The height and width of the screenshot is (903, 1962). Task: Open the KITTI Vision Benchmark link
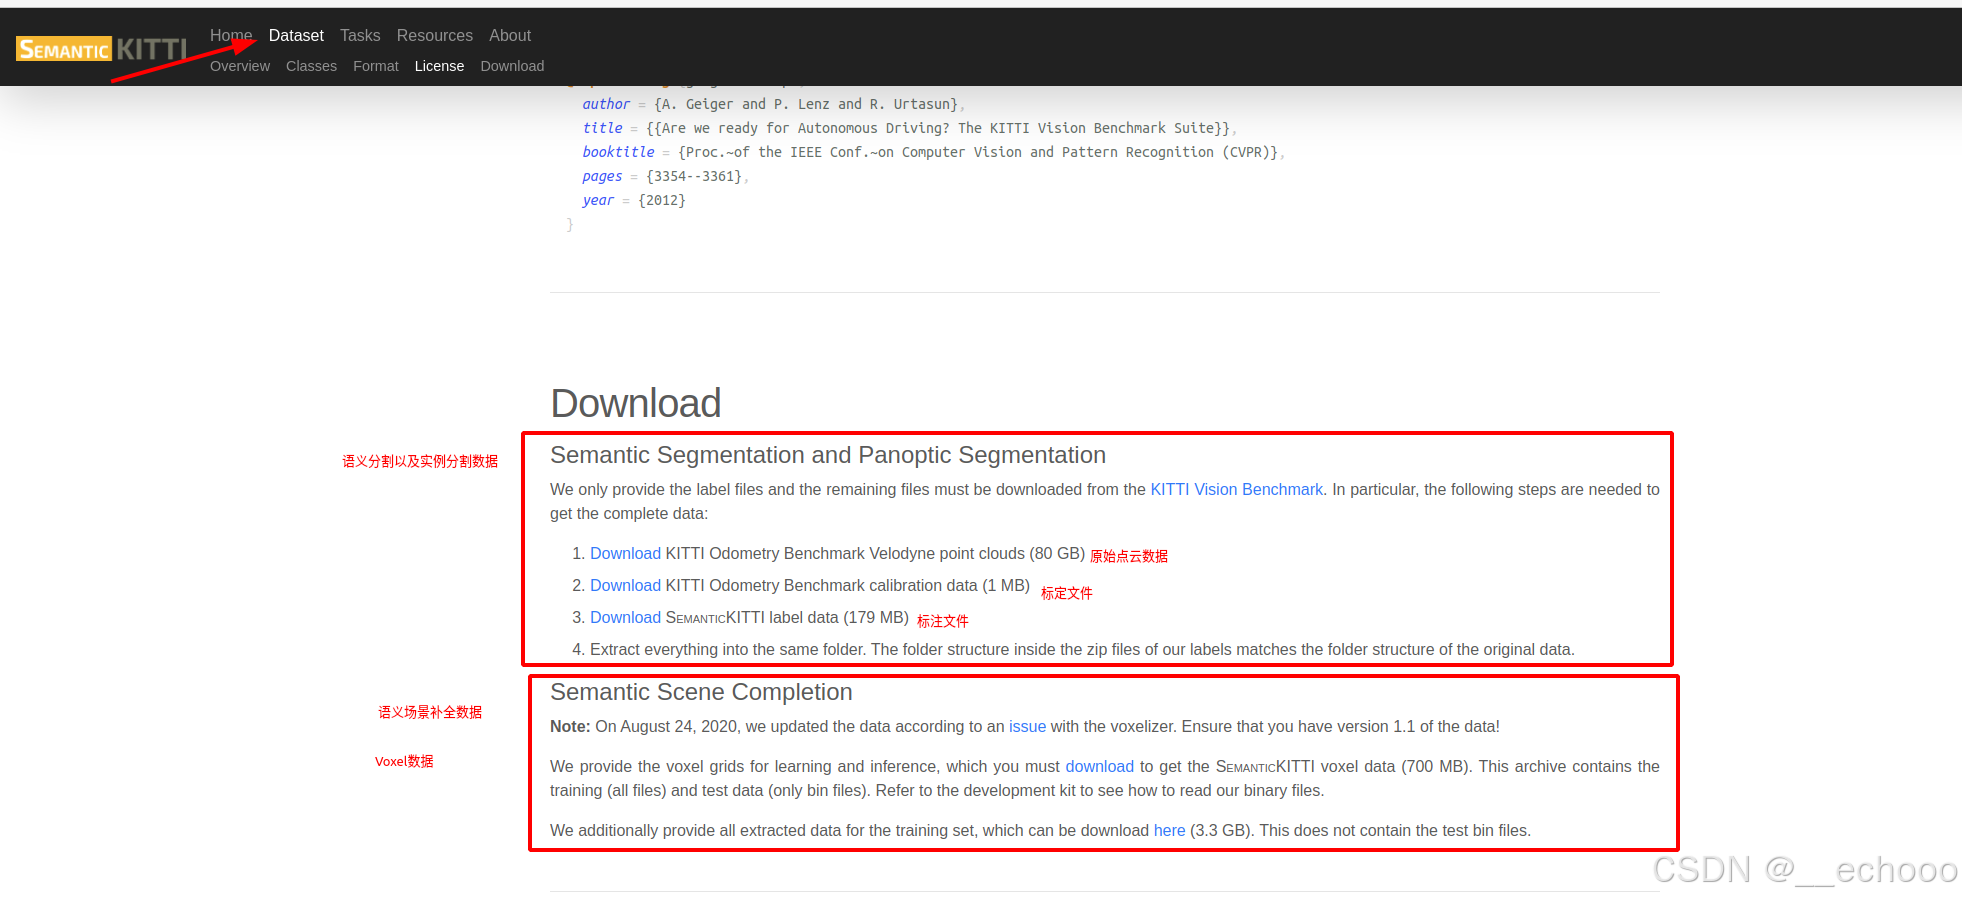click(1236, 489)
